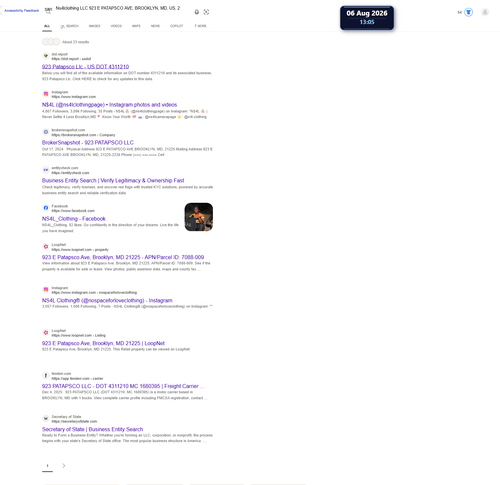The width and height of the screenshot is (500, 485).
Task: Click the entitycheck.com favicon
Action: point(46,170)
